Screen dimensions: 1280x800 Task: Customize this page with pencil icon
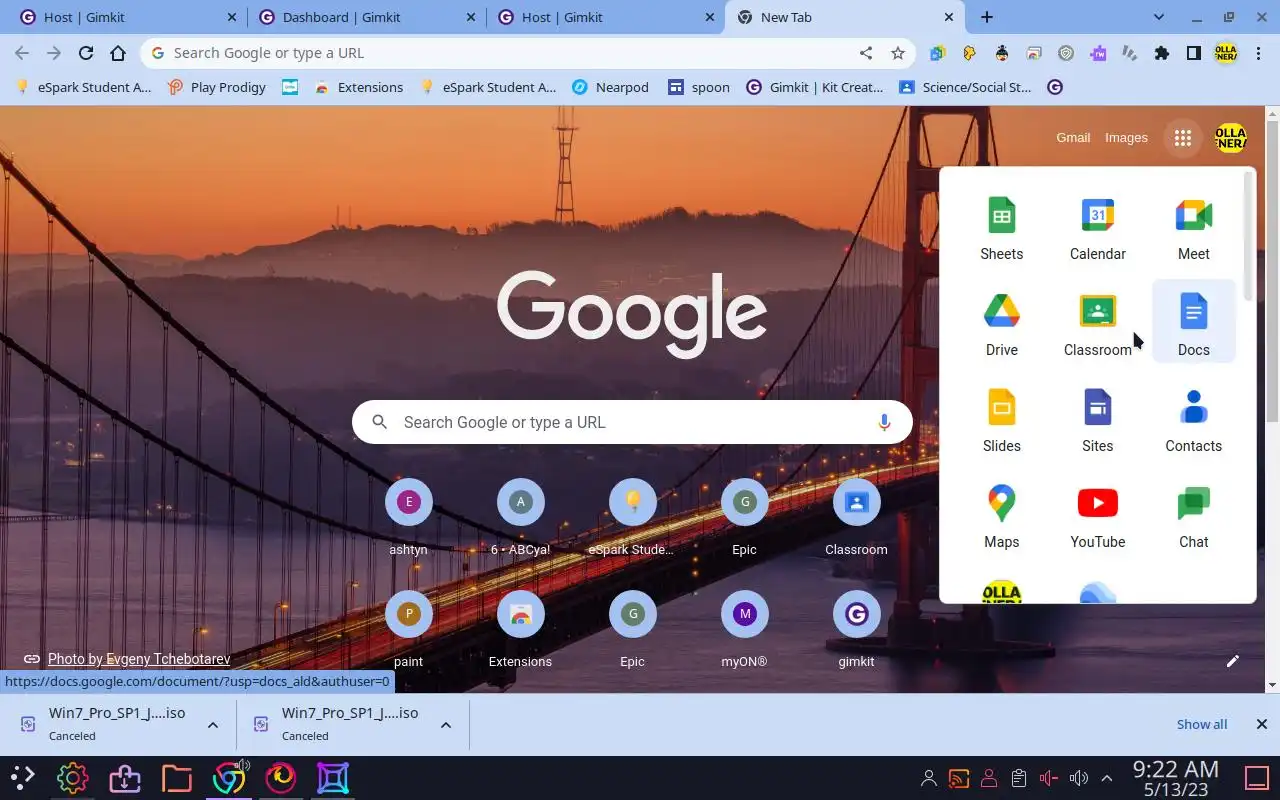[x=1233, y=661]
